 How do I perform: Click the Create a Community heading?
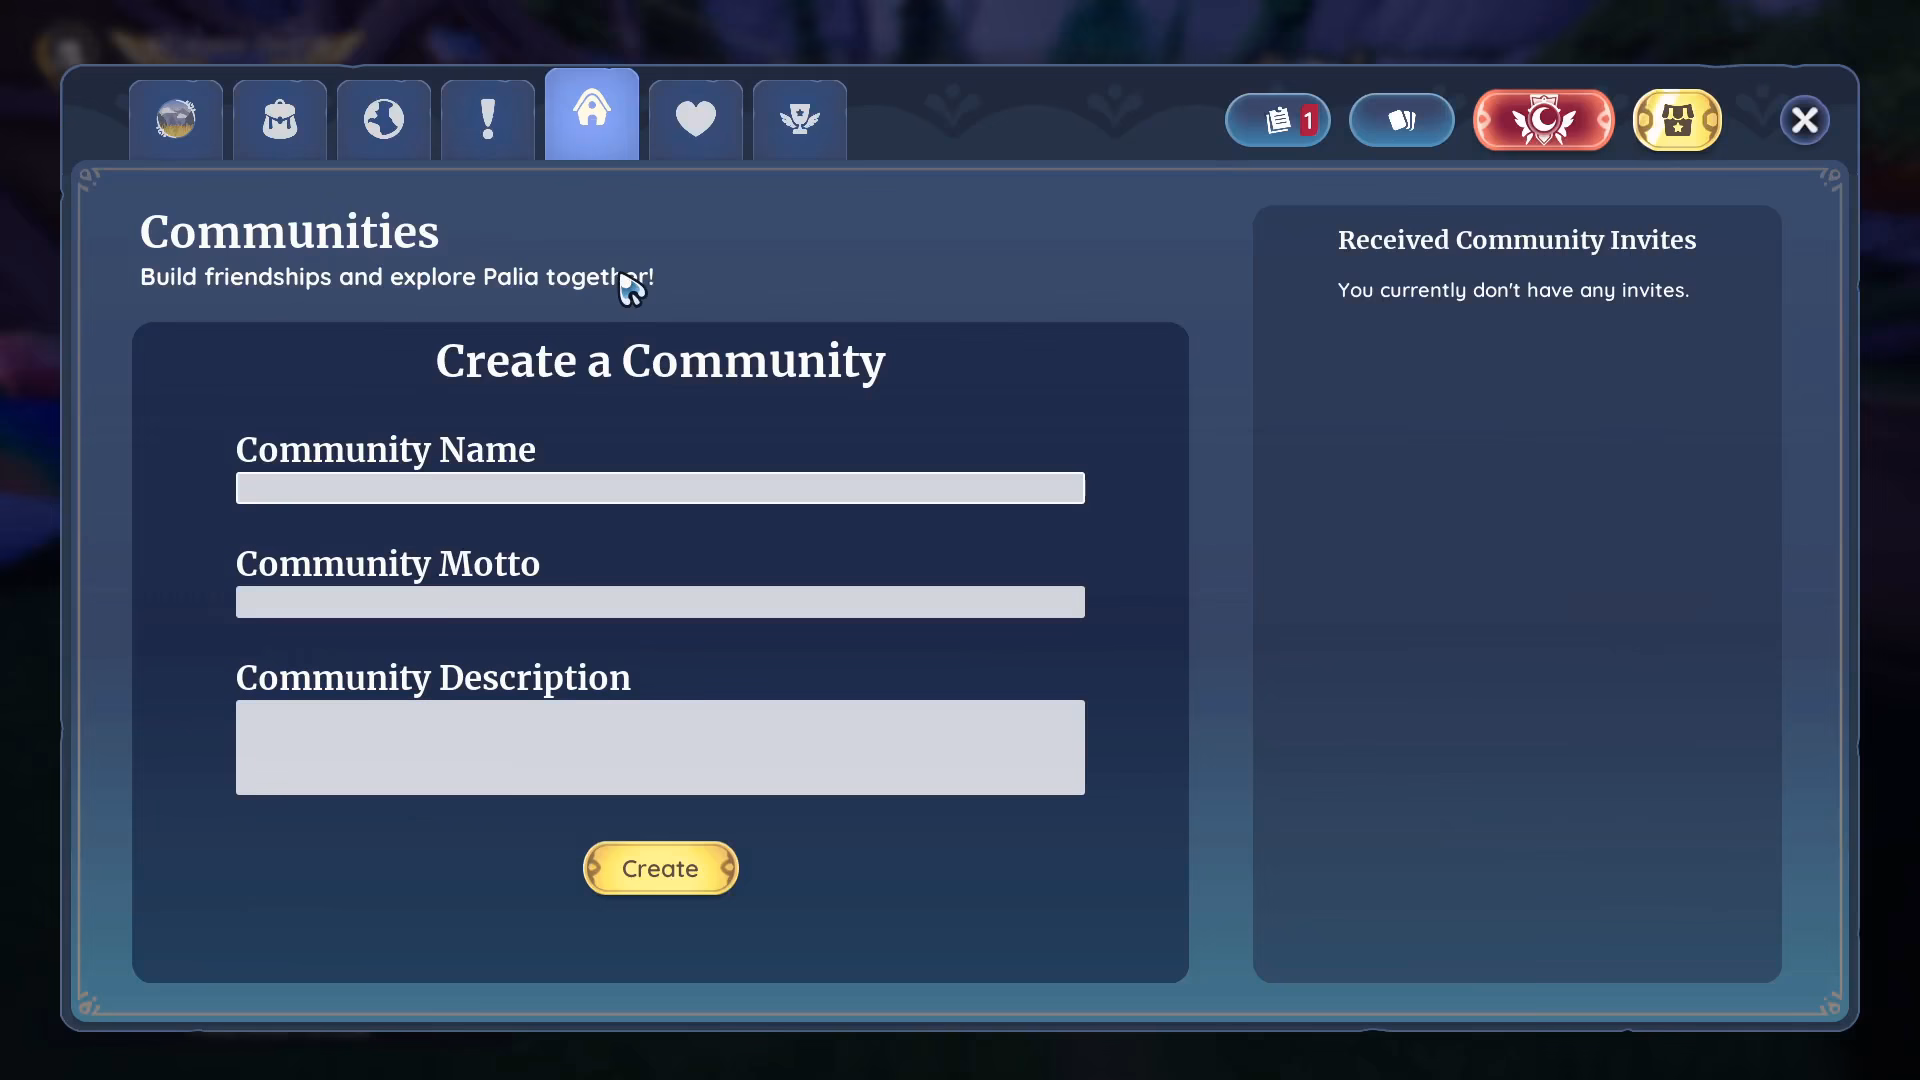(x=660, y=361)
